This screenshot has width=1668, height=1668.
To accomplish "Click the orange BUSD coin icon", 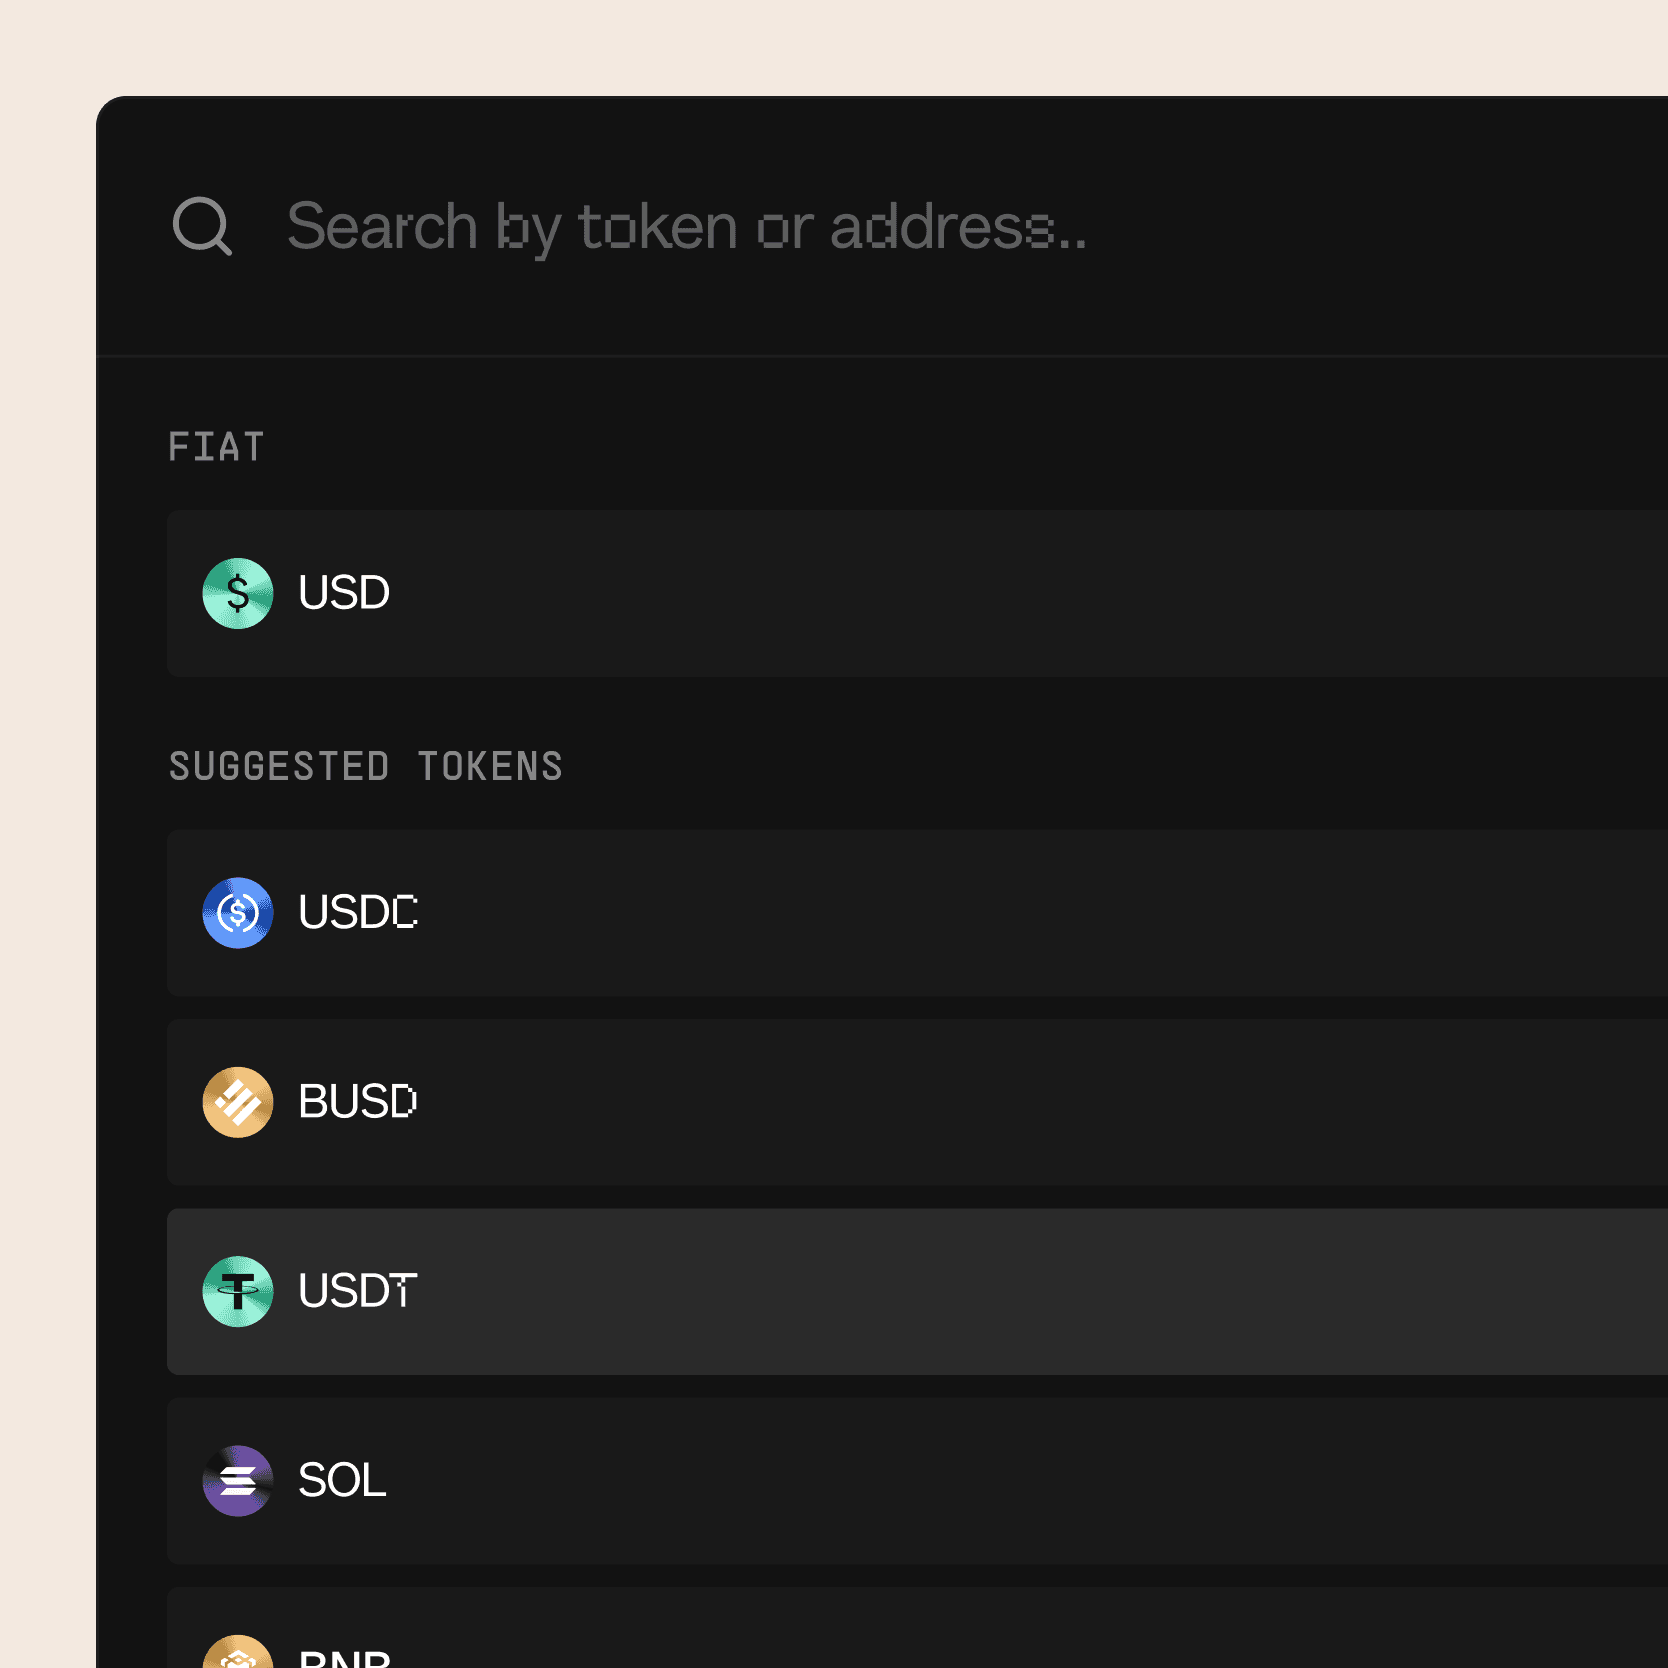I will (238, 1102).
